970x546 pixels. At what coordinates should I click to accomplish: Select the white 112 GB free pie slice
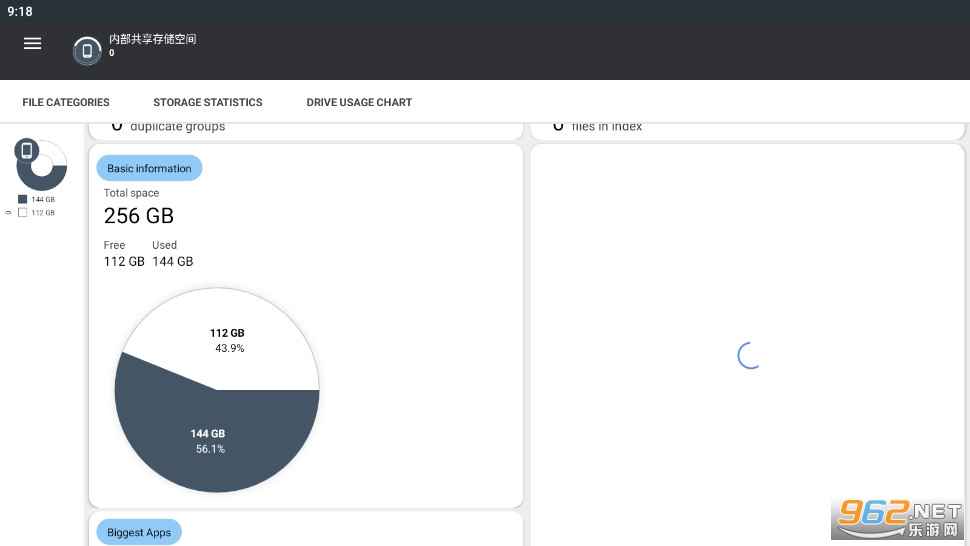[x=225, y=335]
